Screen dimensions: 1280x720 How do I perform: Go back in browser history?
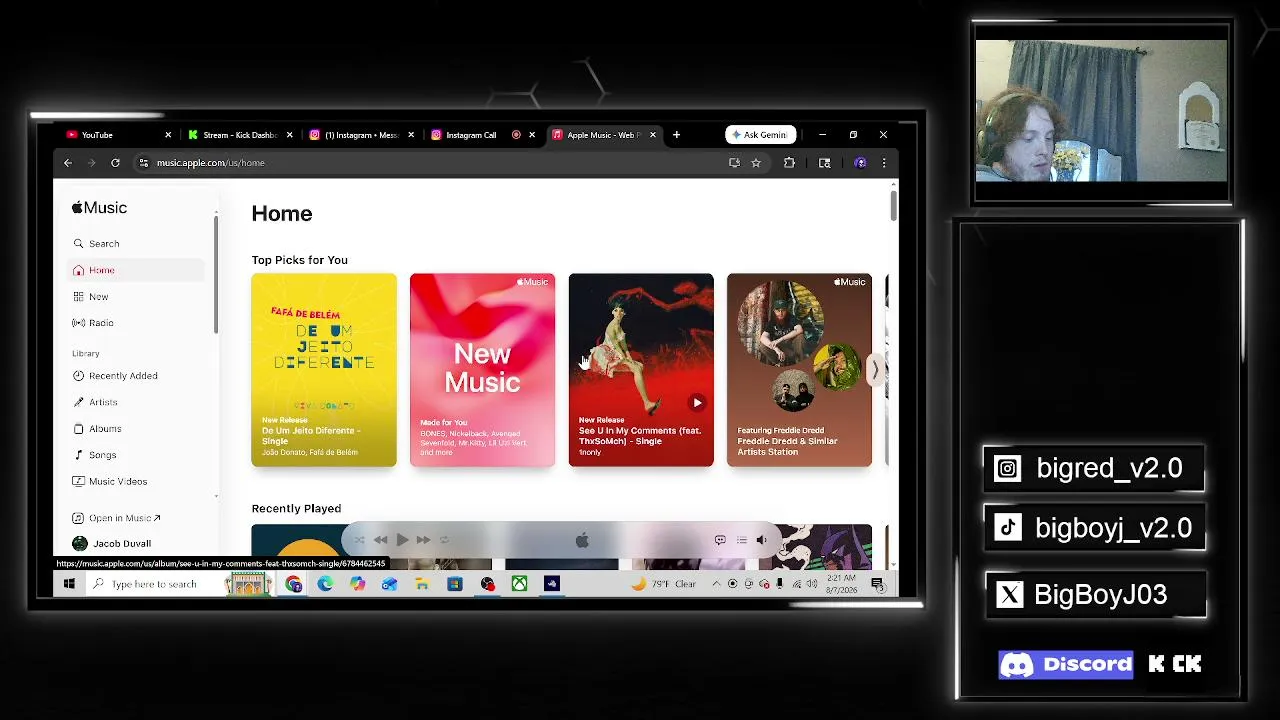click(68, 163)
